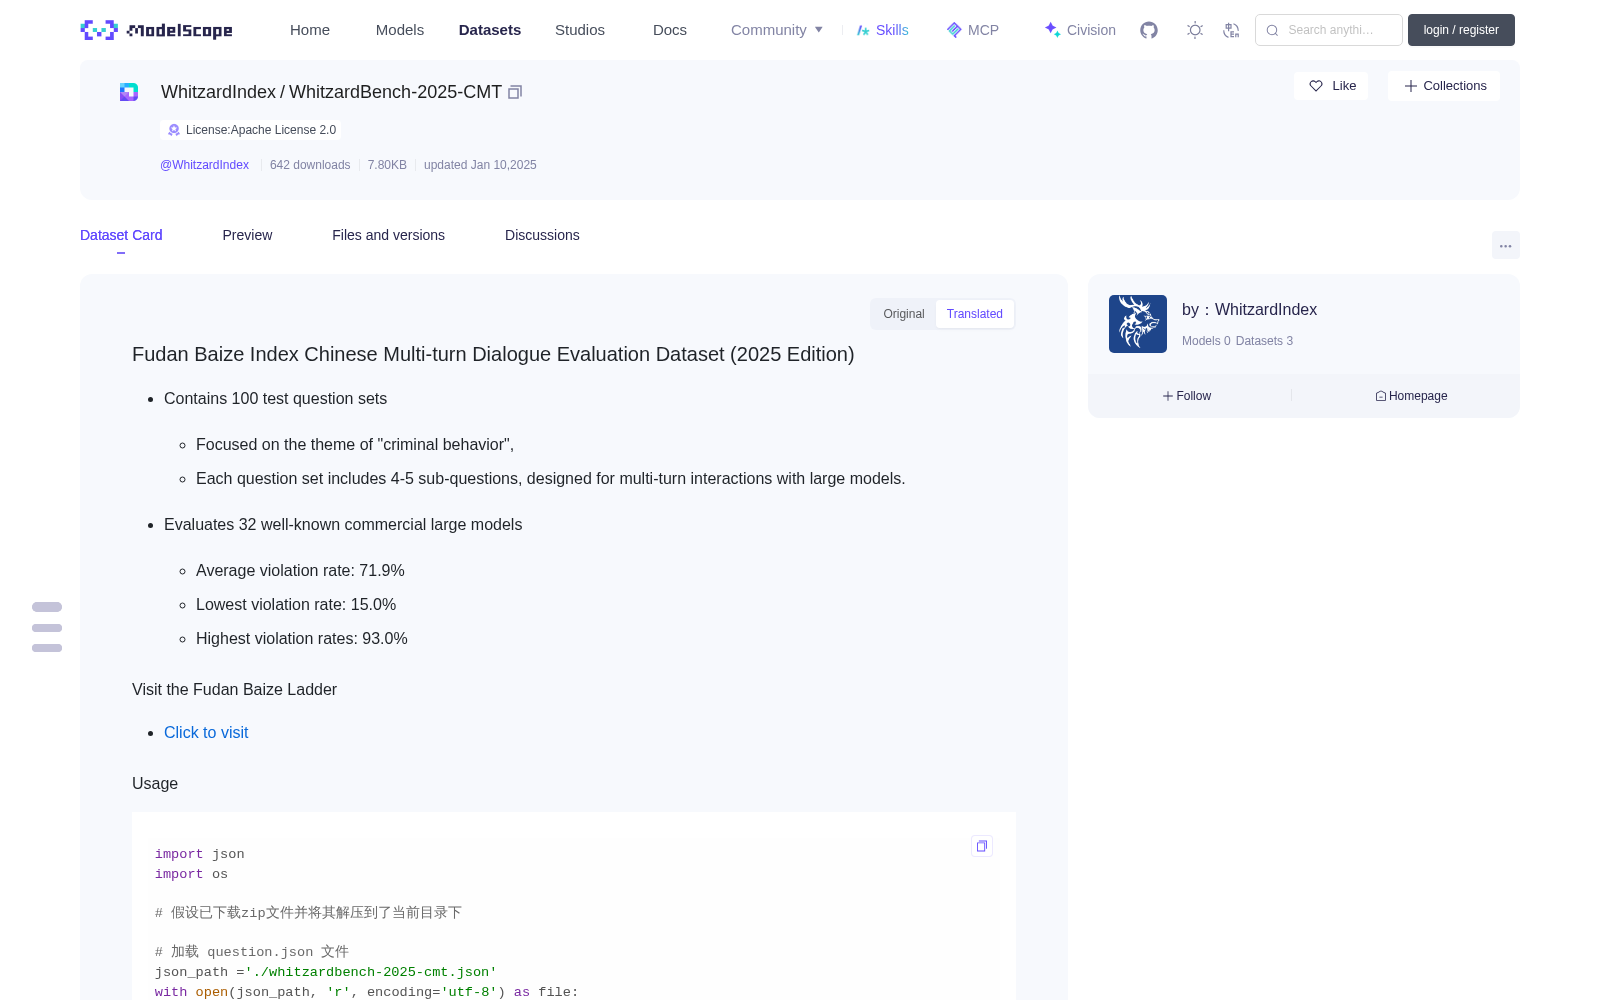Switch to the Preview tab
Image resolution: width=1600 pixels, height=1000 pixels.
(247, 235)
